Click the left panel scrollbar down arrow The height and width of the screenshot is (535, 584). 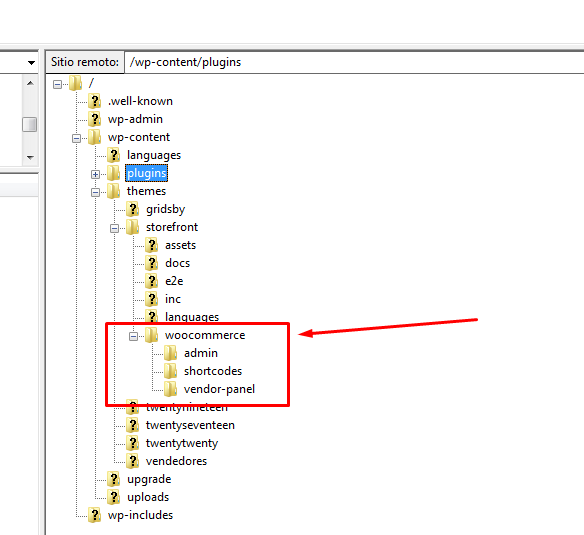pos(30,158)
